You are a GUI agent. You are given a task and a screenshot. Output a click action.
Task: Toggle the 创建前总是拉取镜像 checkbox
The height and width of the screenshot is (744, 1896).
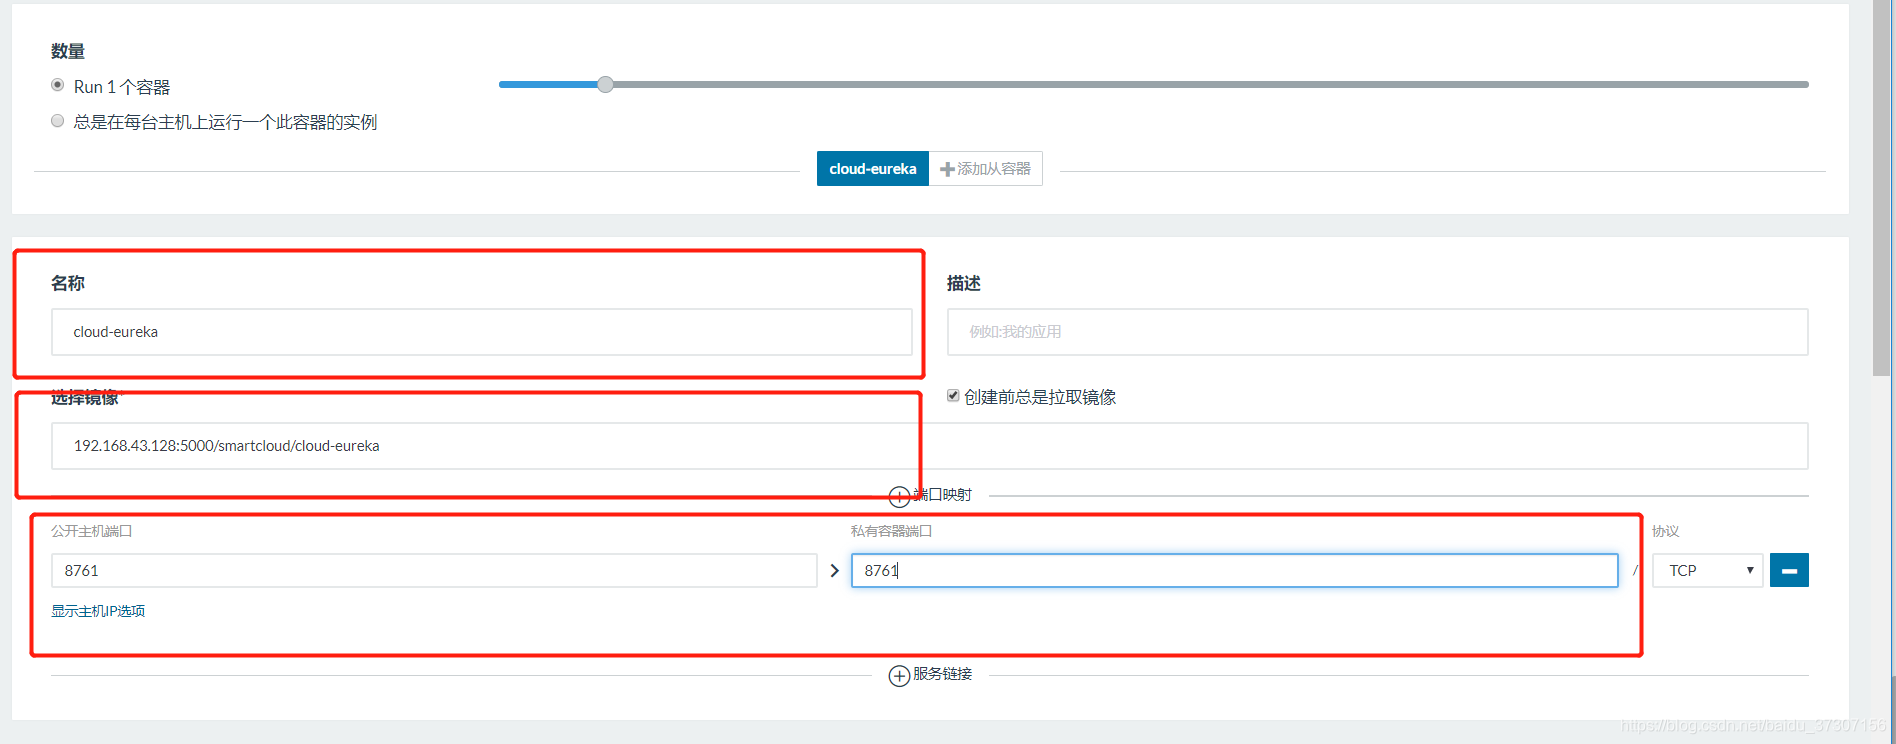[953, 396]
